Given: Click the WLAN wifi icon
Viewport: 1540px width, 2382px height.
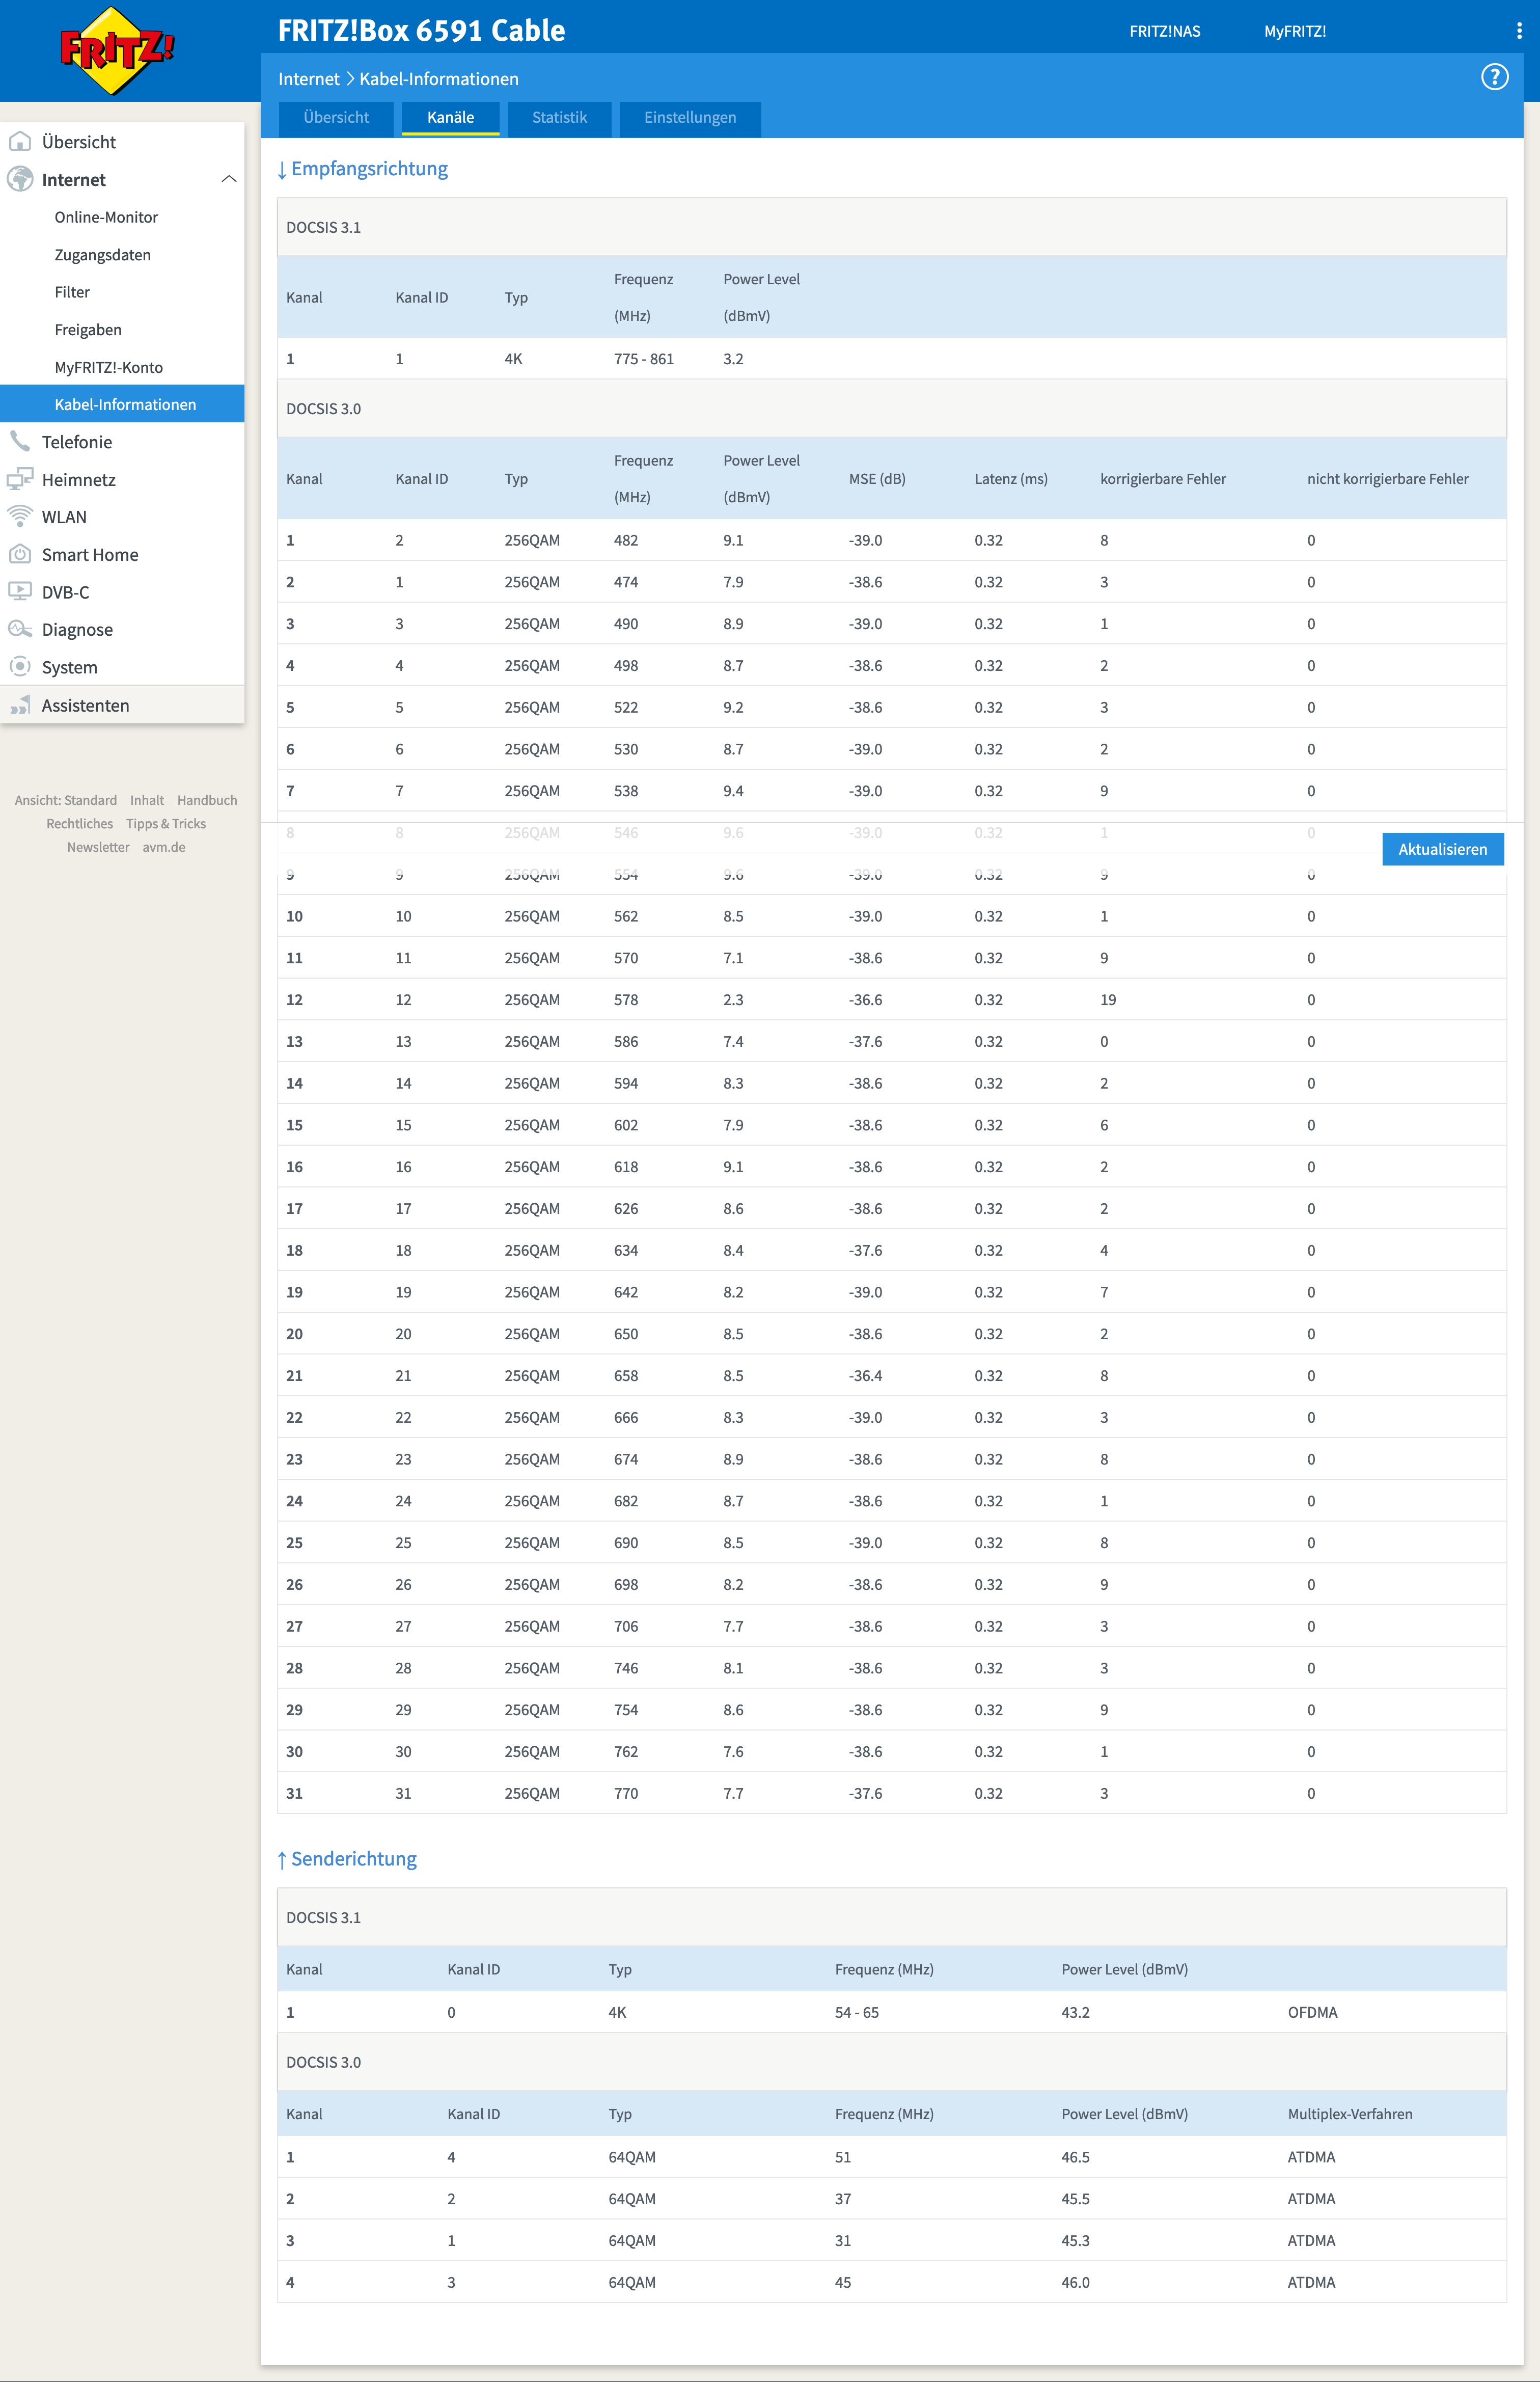Looking at the screenshot, I should (20, 516).
